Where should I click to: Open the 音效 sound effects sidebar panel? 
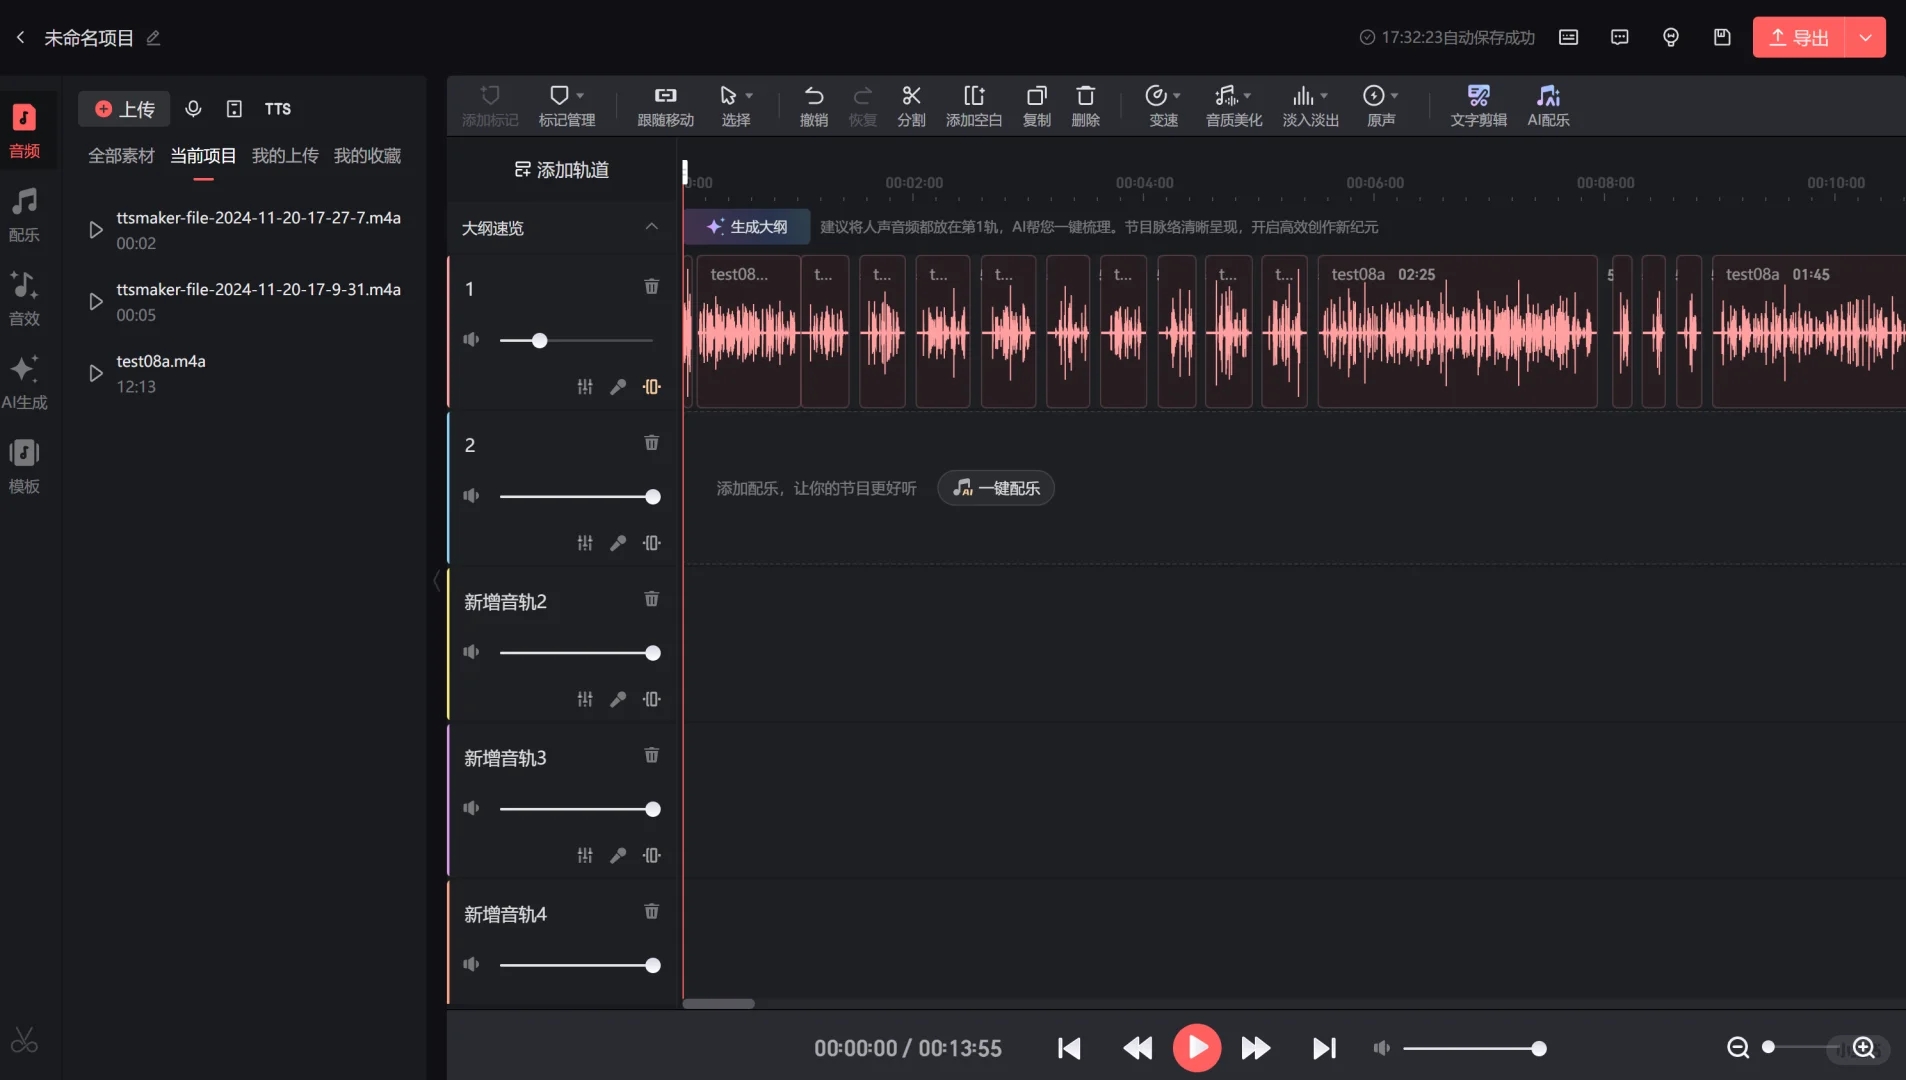24,298
